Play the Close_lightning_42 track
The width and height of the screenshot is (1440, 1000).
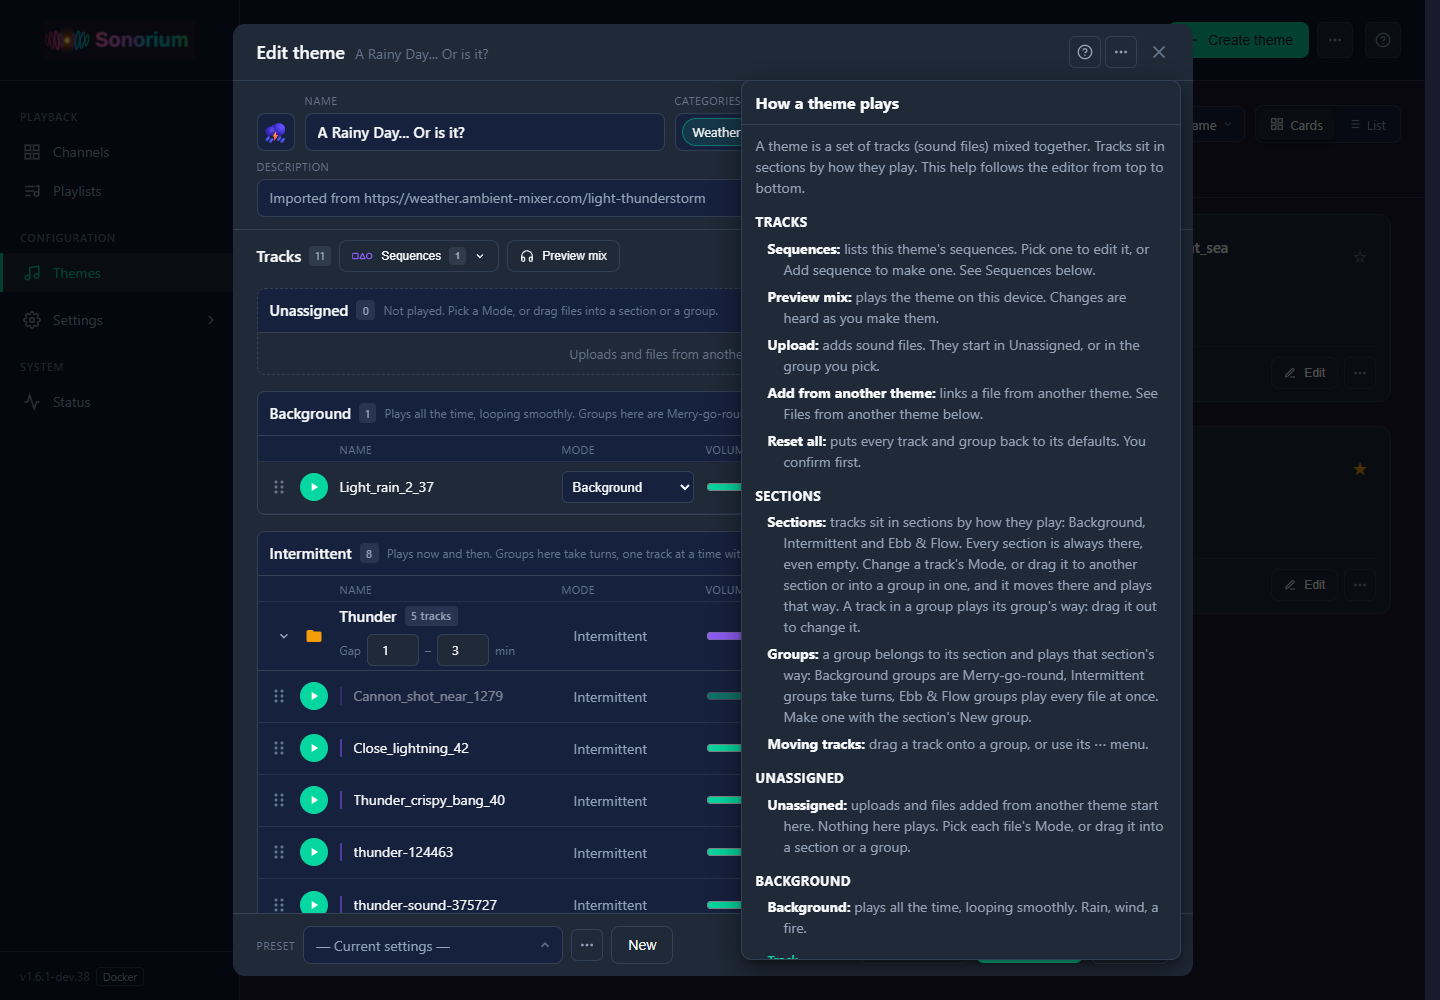click(x=314, y=748)
